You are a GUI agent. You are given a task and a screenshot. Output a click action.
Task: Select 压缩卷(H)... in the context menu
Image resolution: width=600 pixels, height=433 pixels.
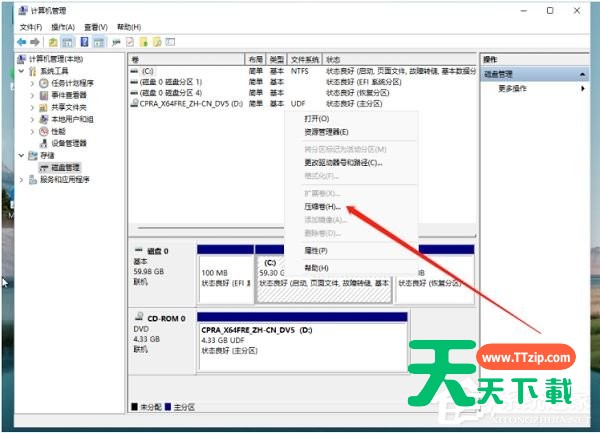pyautogui.click(x=322, y=207)
